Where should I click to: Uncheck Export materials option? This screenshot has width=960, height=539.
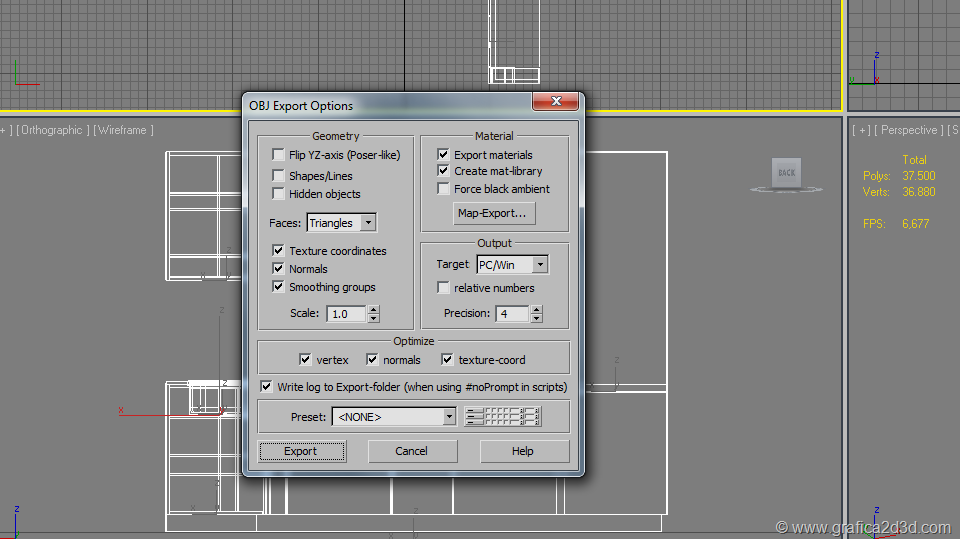pos(443,155)
